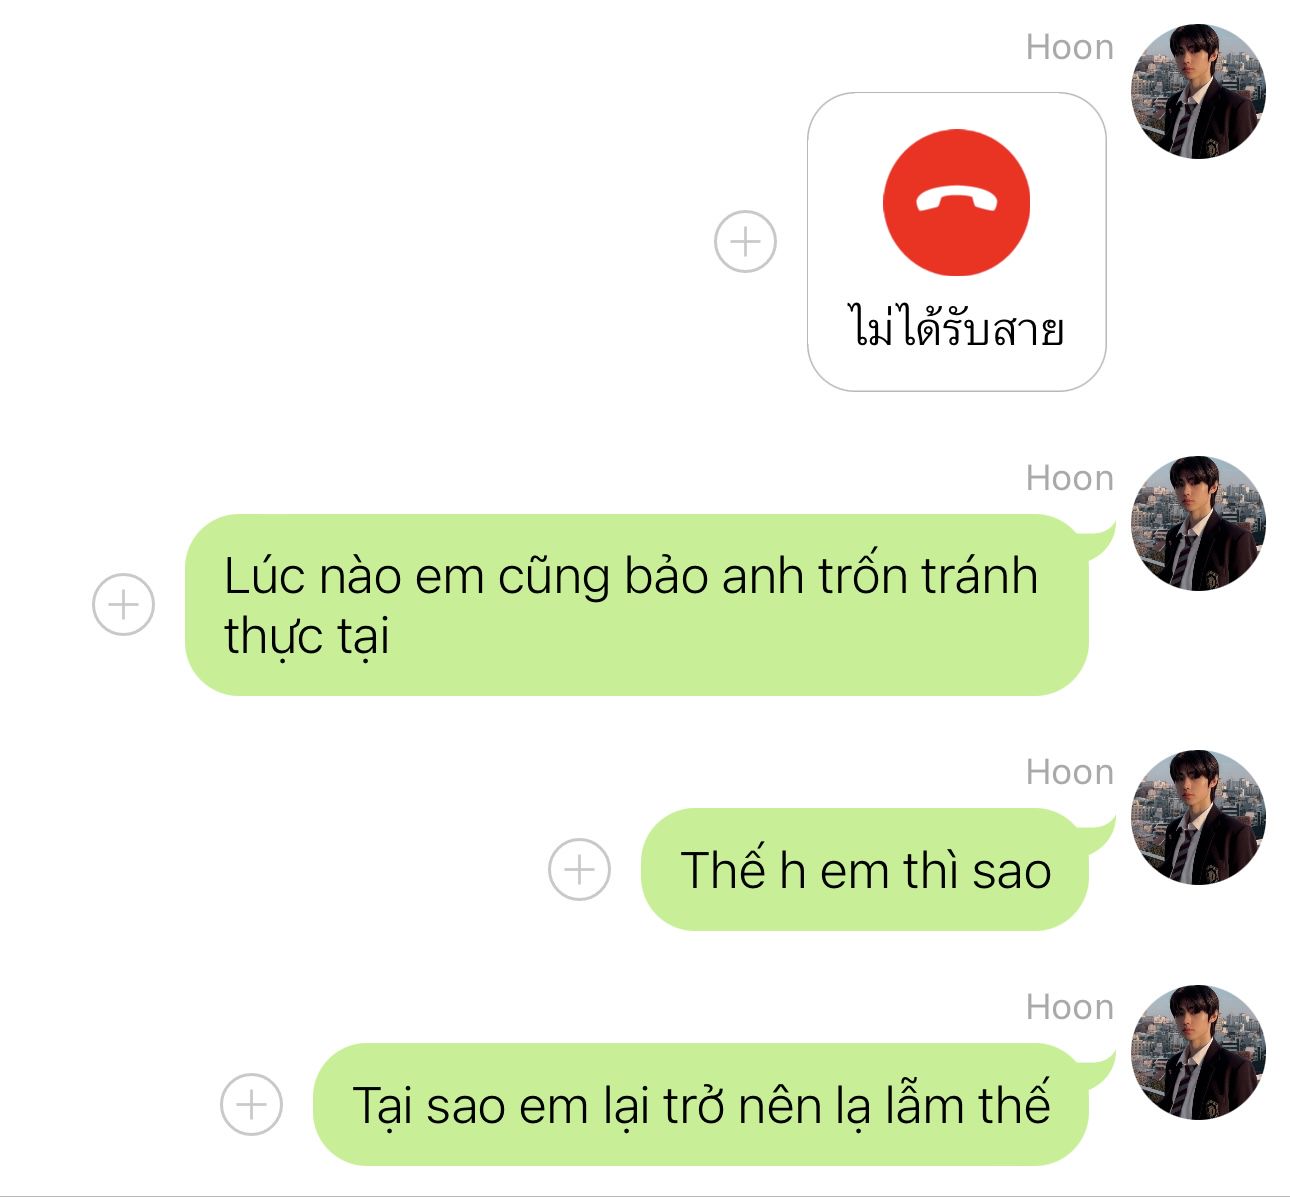The image size is (1290, 1197).
Task: Click the words "thực tại" in the green bubble
Action: tap(306, 637)
